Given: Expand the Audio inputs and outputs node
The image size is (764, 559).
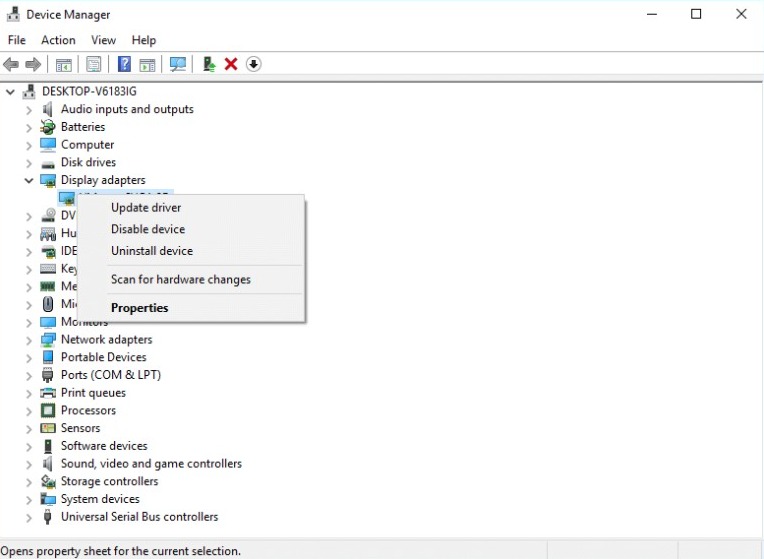Looking at the screenshot, I should click(x=29, y=109).
